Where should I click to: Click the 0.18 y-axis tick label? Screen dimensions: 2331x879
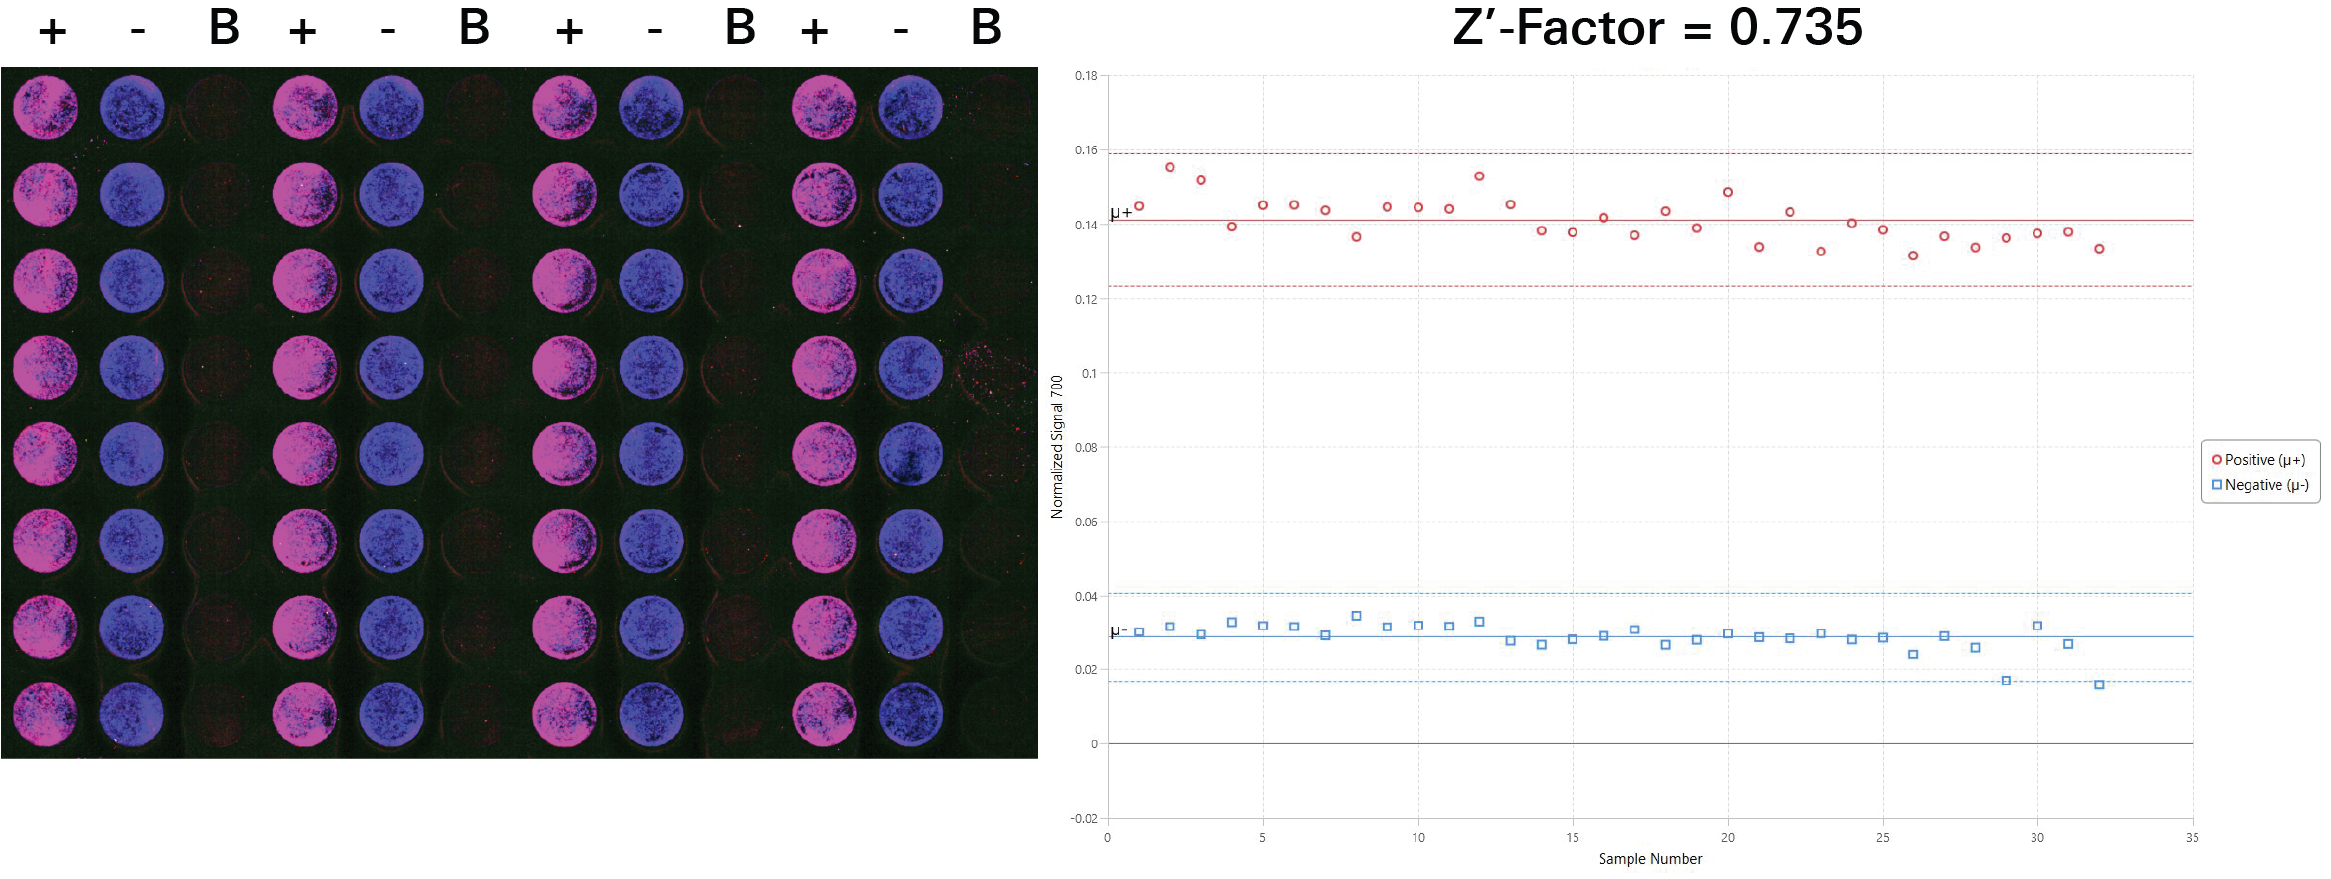tap(1086, 76)
